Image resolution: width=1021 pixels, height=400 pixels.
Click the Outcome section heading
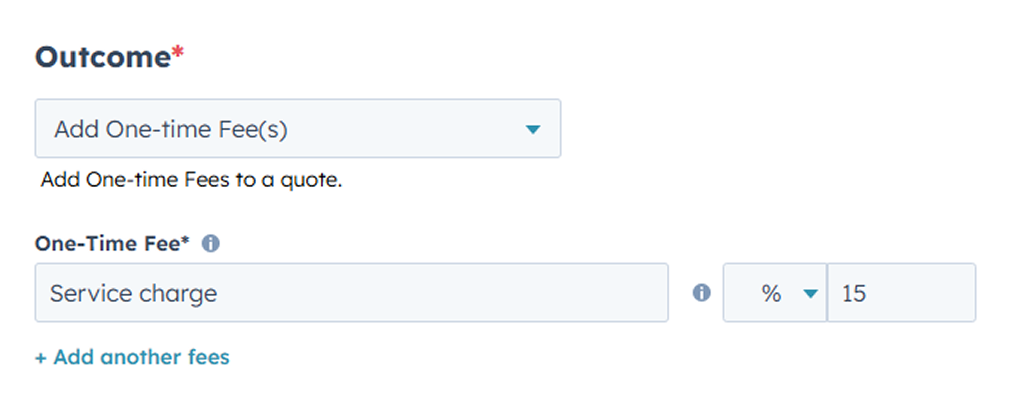click(103, 57)
